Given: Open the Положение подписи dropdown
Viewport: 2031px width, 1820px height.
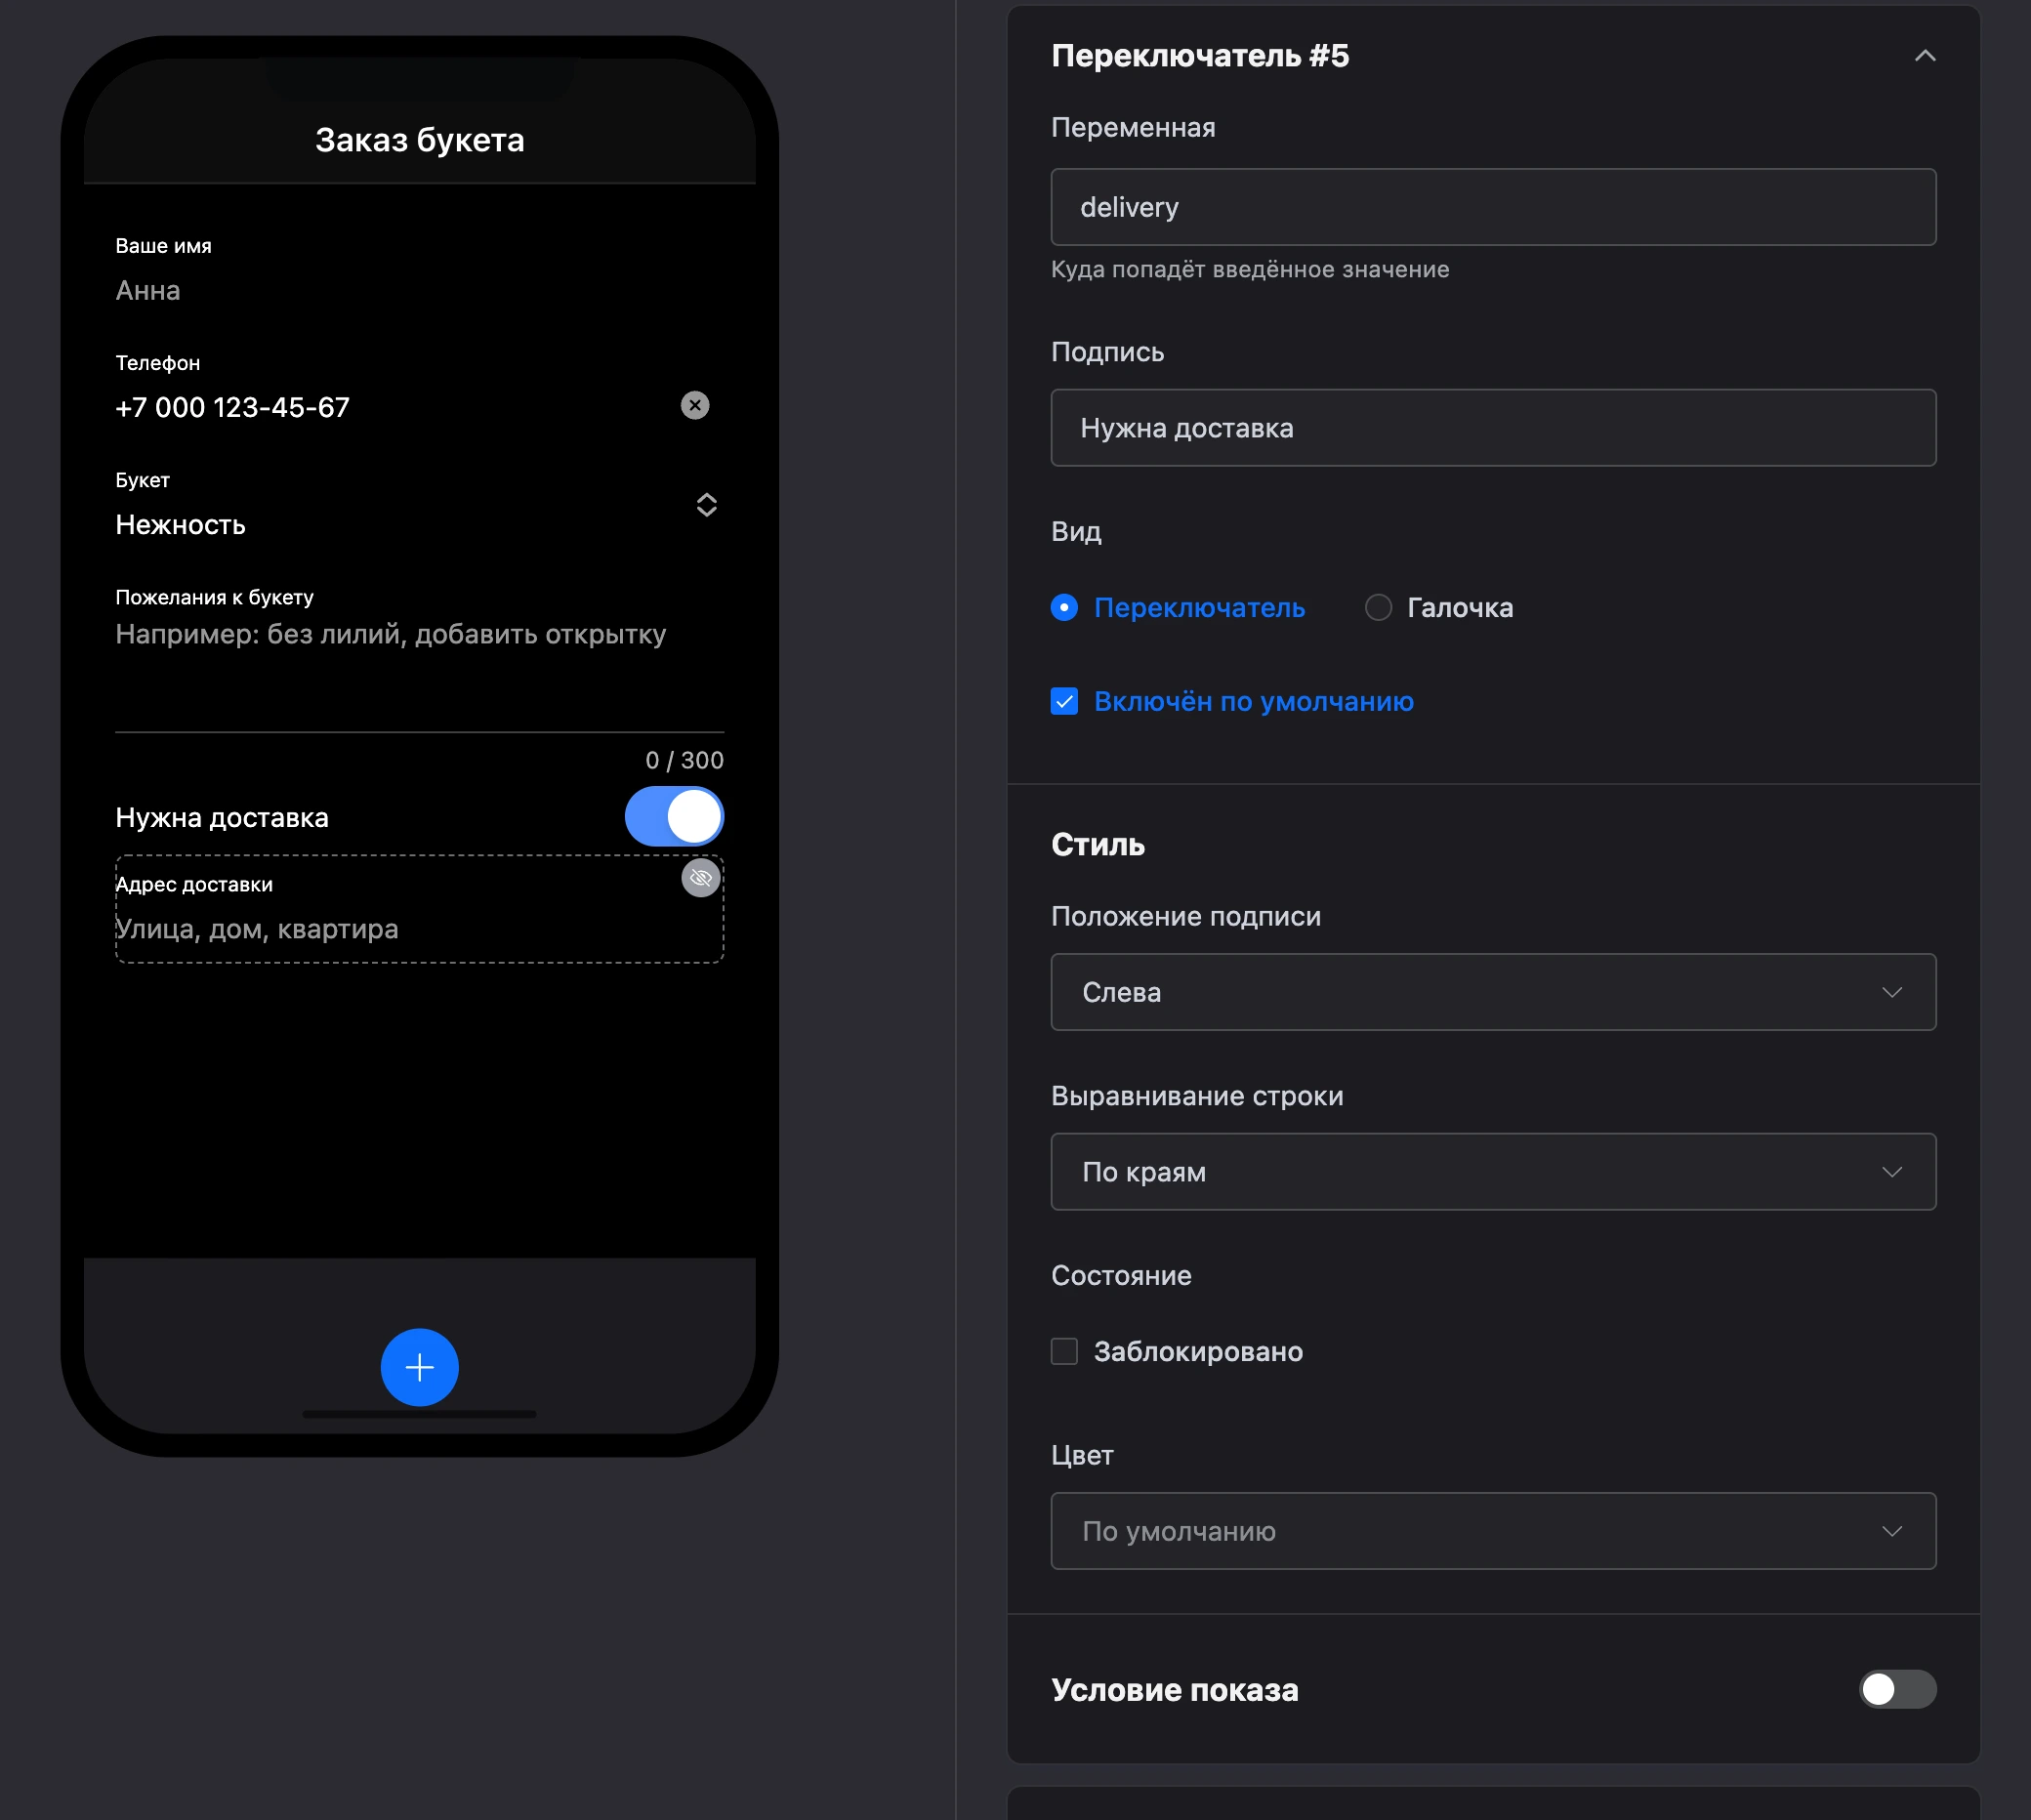Looking at the screenshot, I should point(1493,992).
